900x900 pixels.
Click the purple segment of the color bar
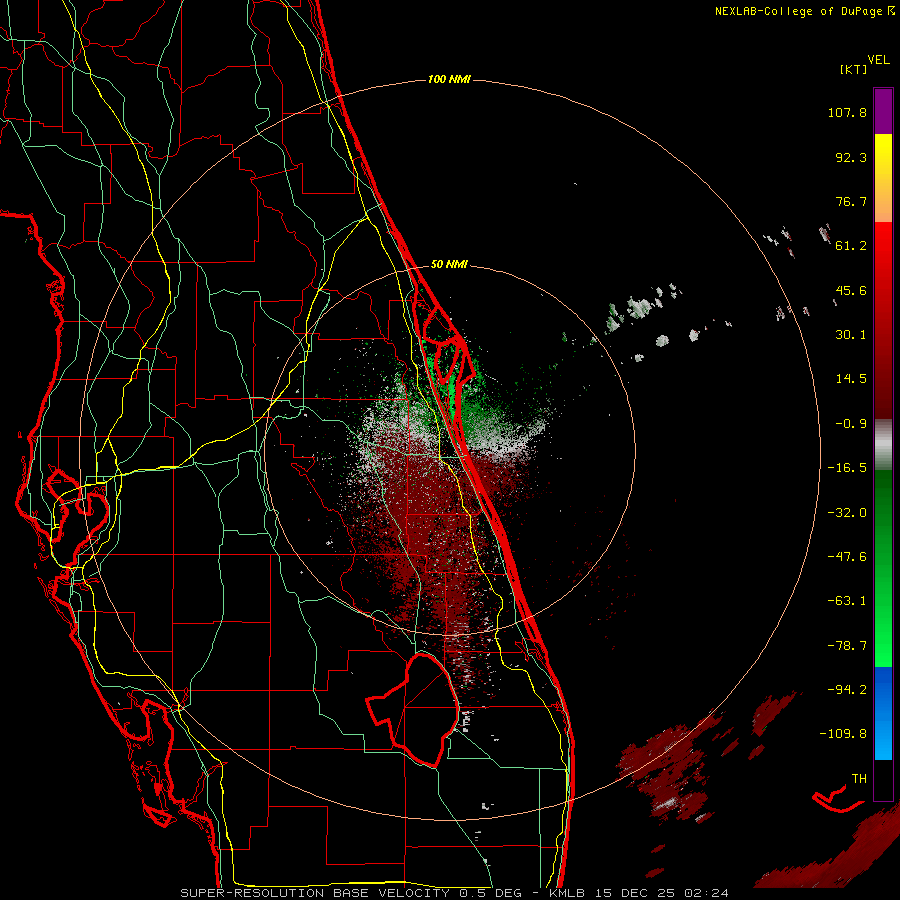pos(883,111)
